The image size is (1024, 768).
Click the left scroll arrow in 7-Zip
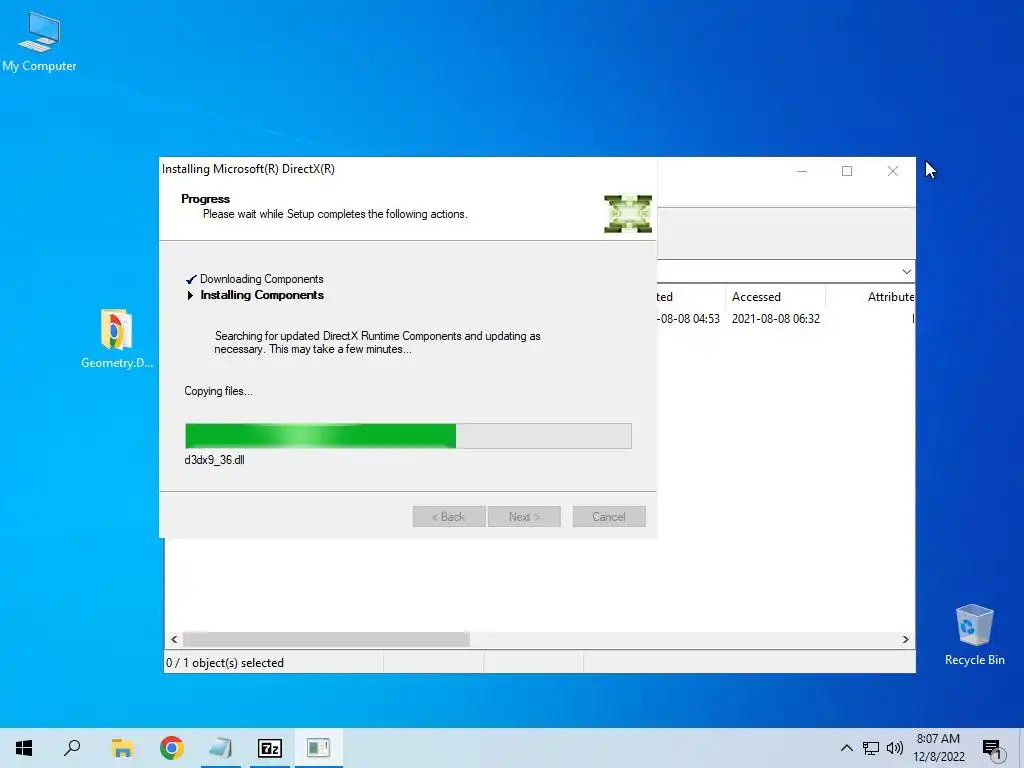click(x=174, y=639)
